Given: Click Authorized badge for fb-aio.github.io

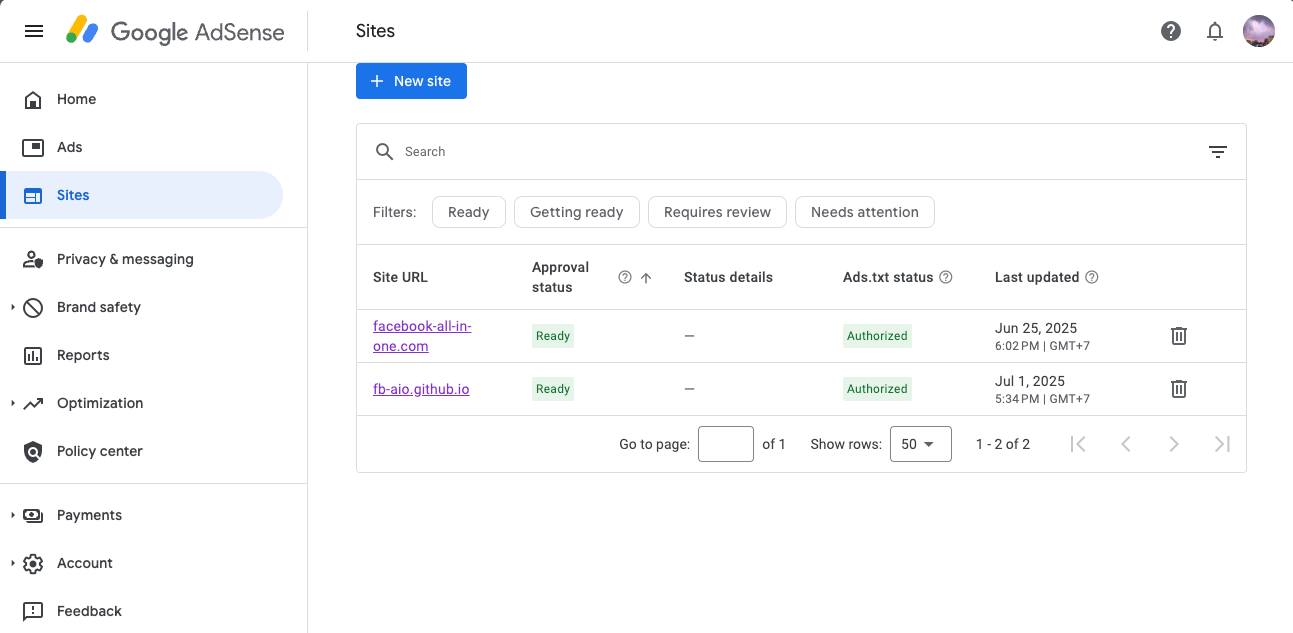Looking at the screenshot, I should [877, 389].
